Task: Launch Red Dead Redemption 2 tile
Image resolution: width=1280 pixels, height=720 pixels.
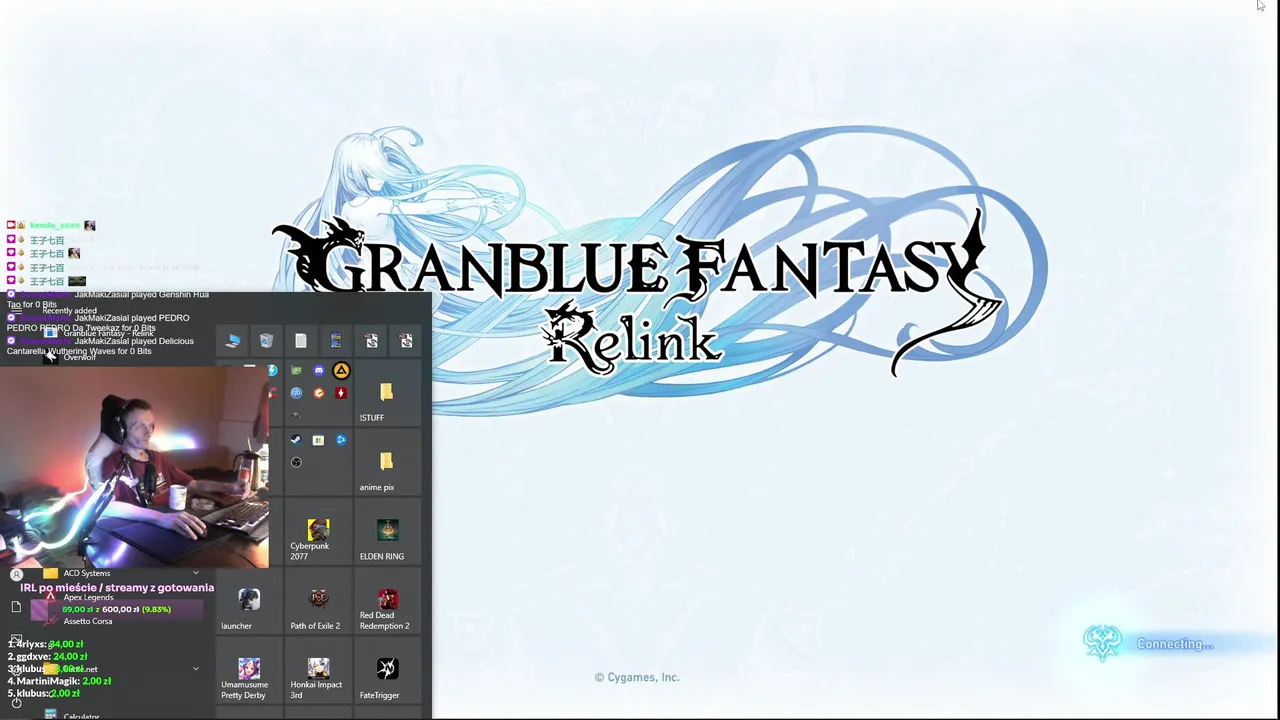Action: pos(387,602)
